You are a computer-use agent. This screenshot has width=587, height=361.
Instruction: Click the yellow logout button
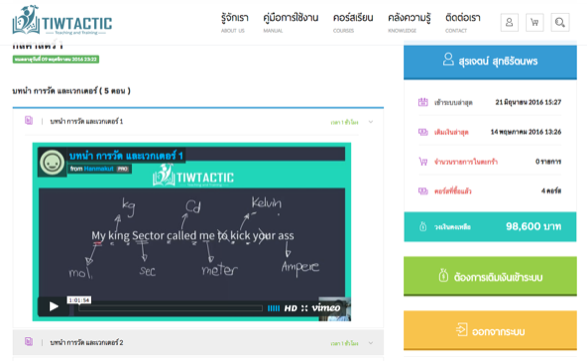(490, 330)
